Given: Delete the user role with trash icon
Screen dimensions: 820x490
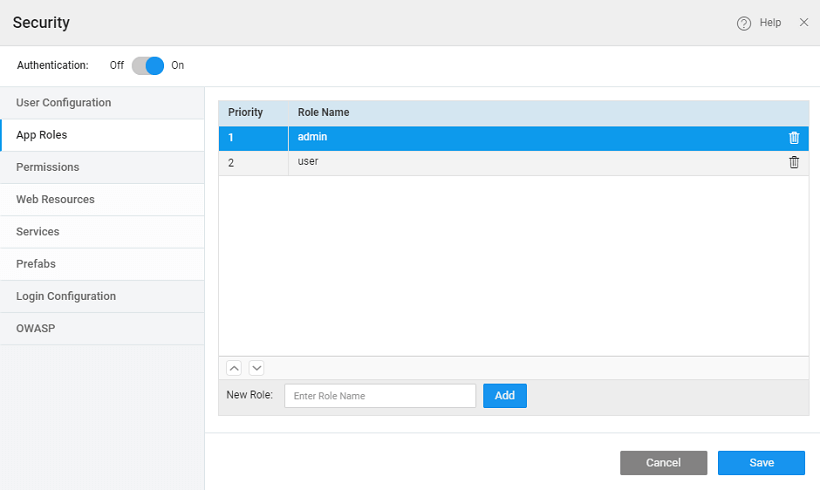Looking at the screenshot, I should click(794, 162).
